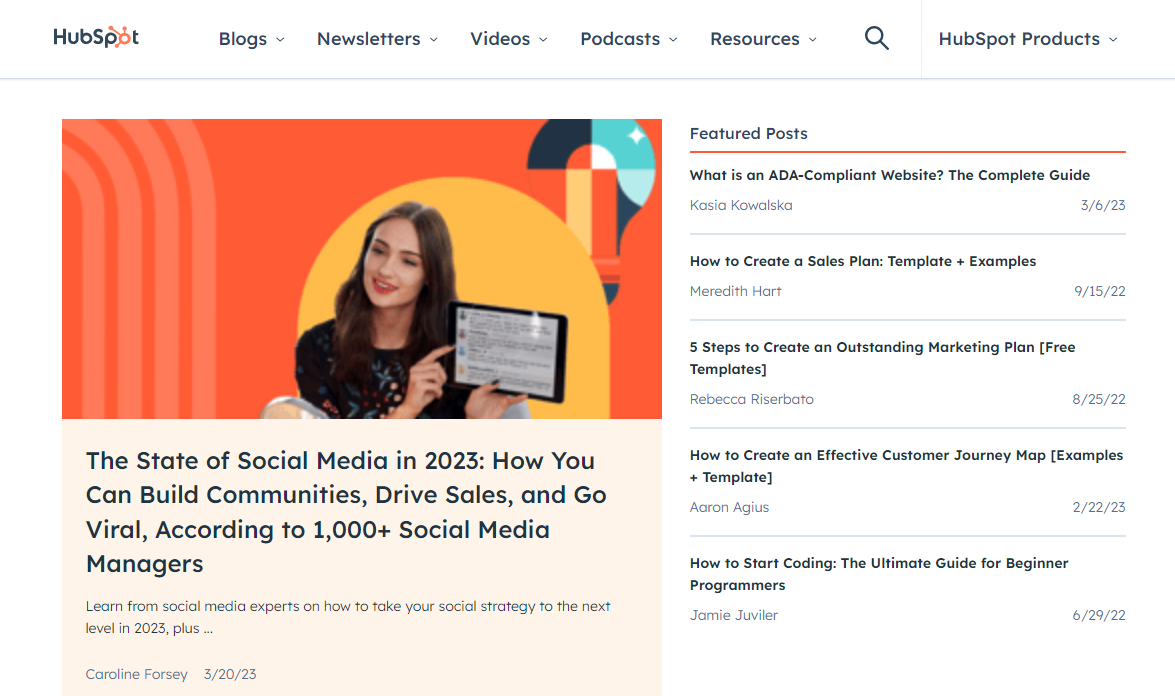The width and height of the screenshot is (1175, 696).
Task: Expand the chevron next to Newsletters
Action: [x=433, y=40]
